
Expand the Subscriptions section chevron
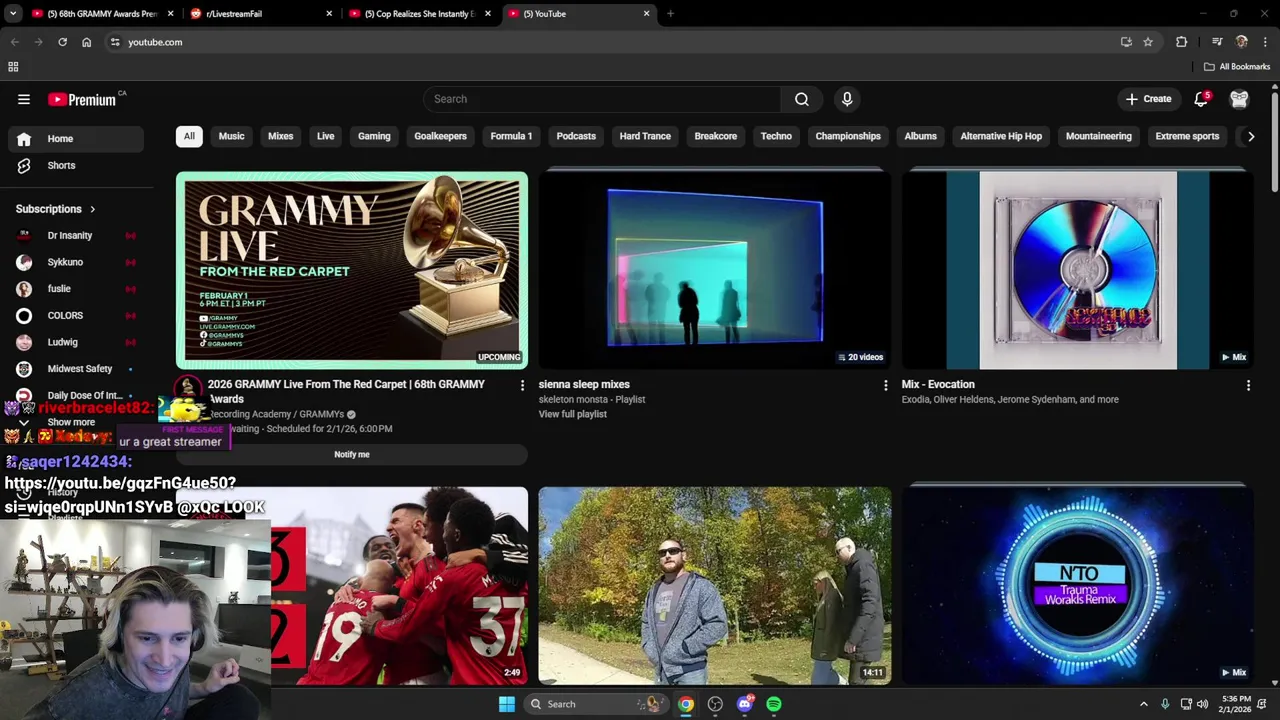click(93, 209)
